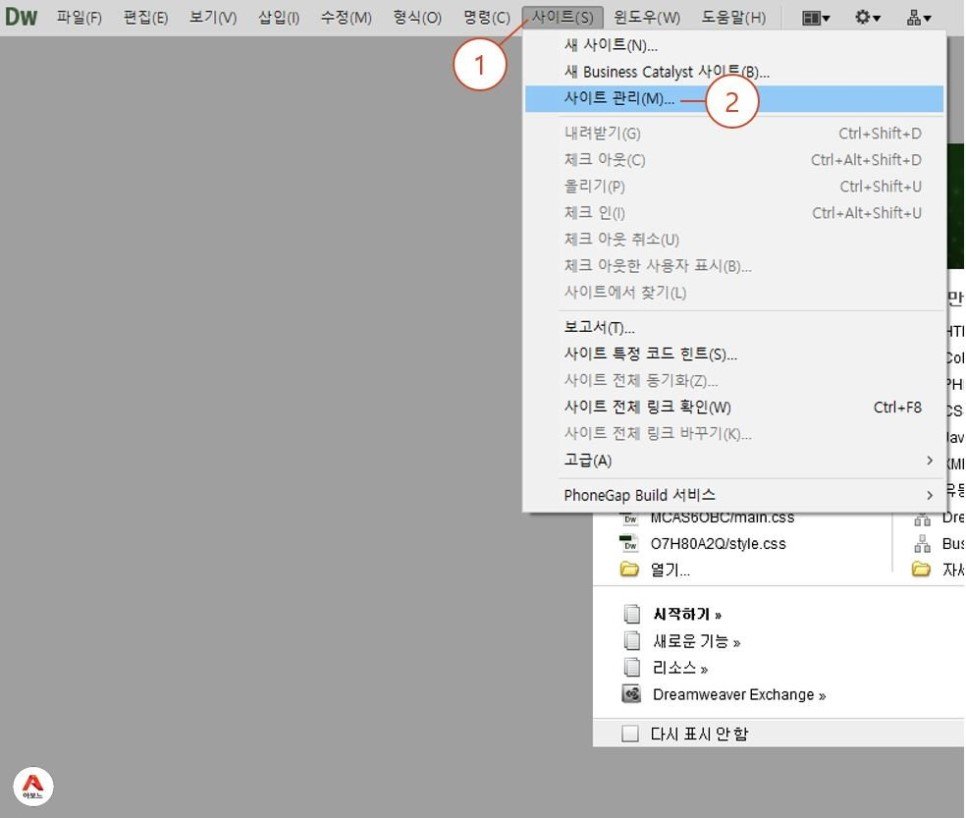Choose 새 사이트(N)... menu entry
The height and width of the screenshot is (818, 966).
coord(733,45)
